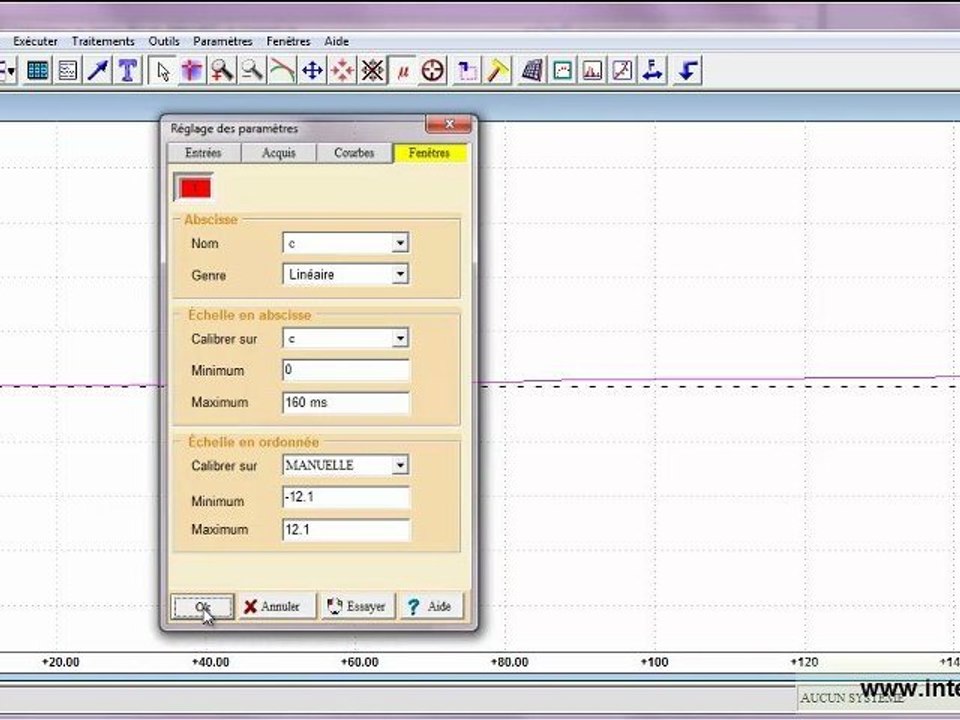
Task: Expand the MANUELLE Calibrer sur dropdown
Action: (400, 465)
